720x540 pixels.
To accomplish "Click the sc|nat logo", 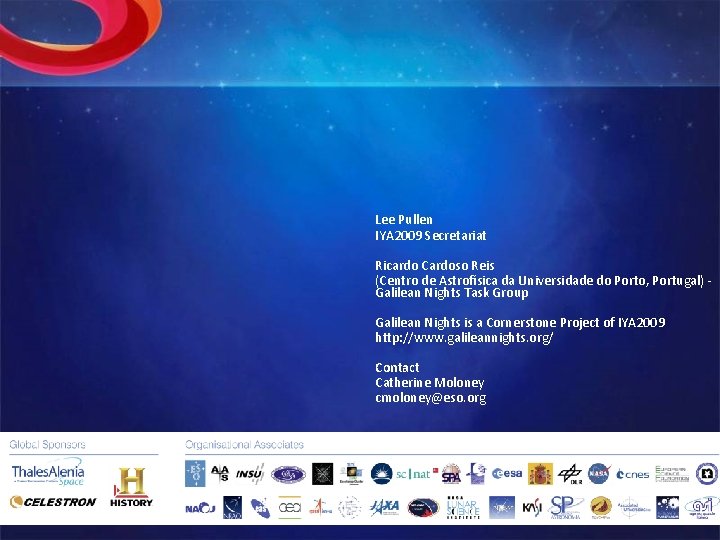I will (x=417, y=474).
